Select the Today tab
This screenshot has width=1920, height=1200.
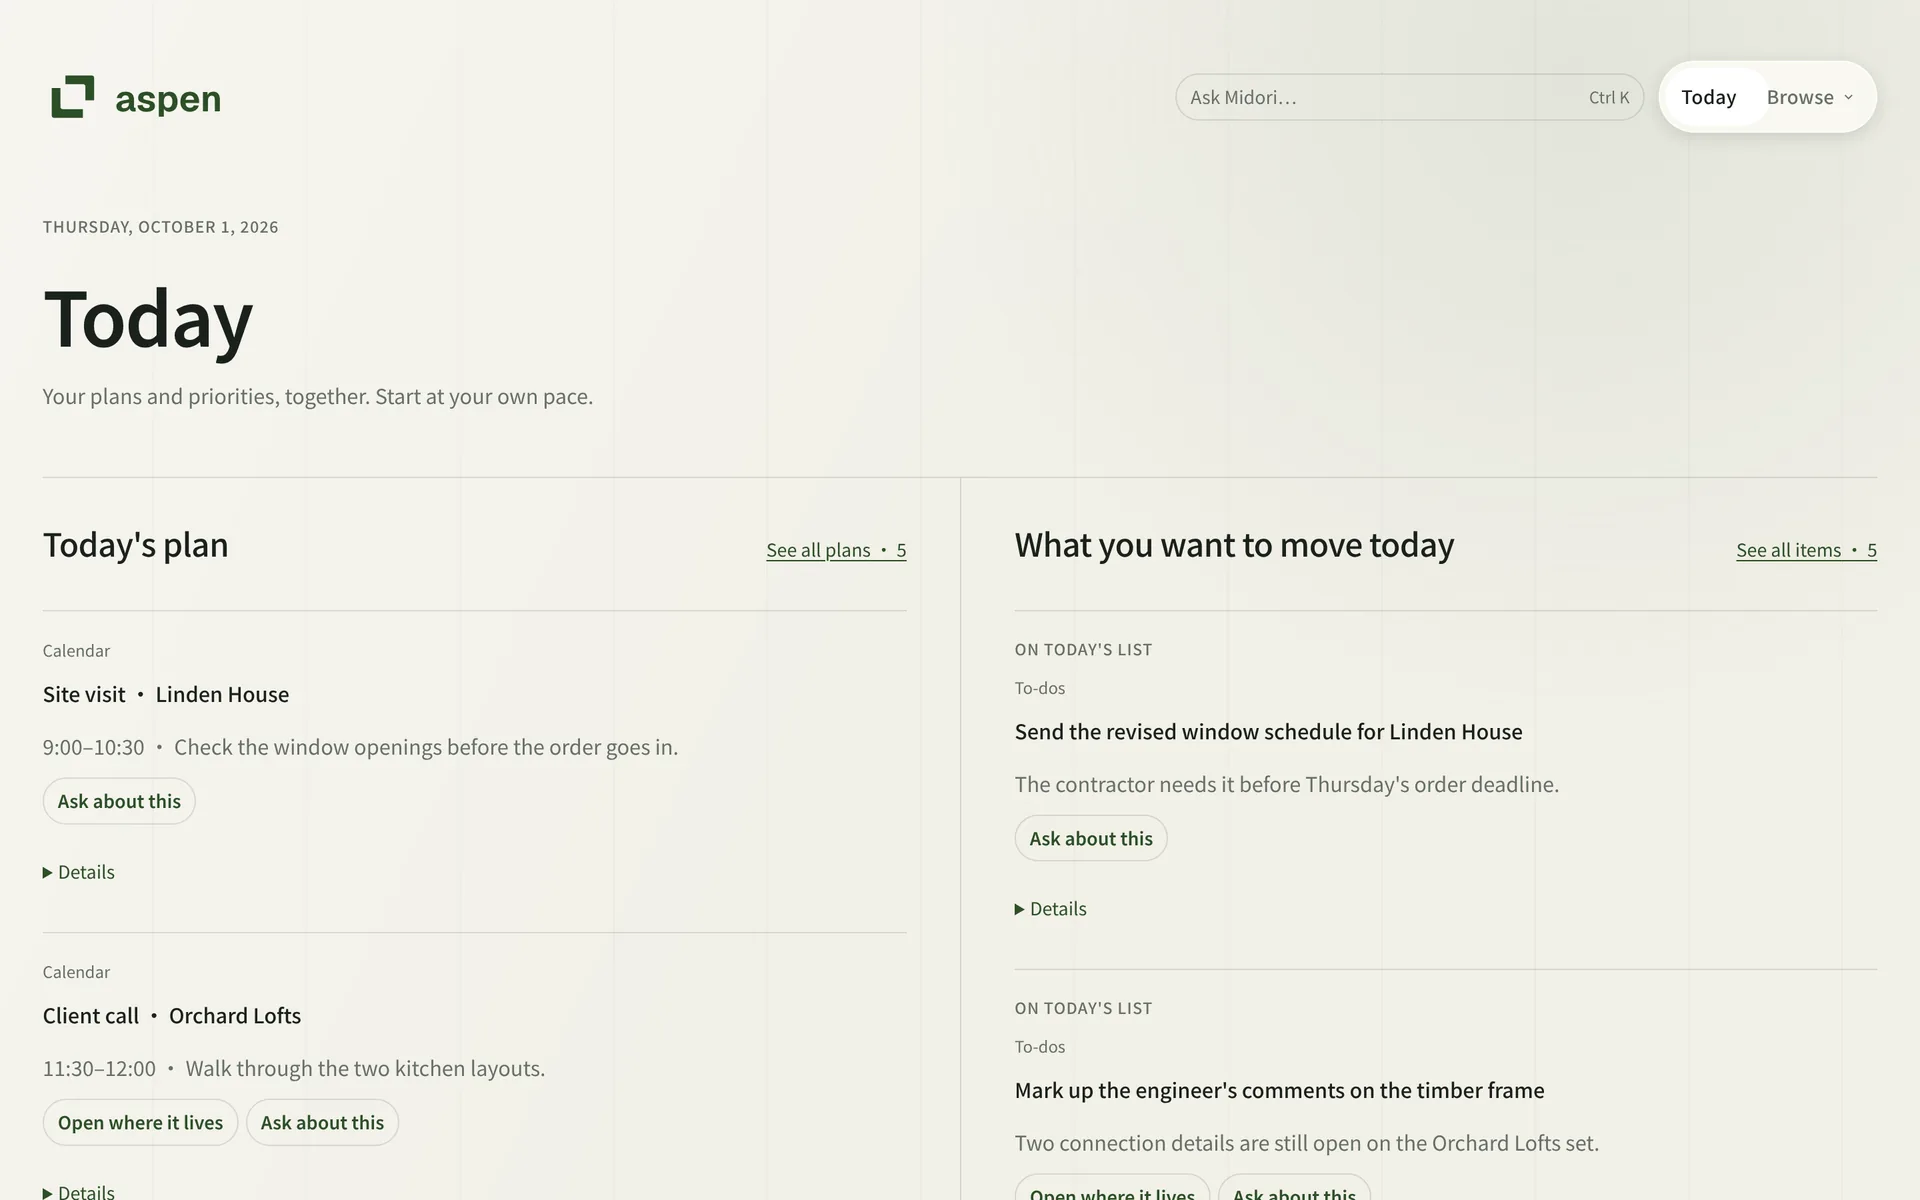[1708, 97]
